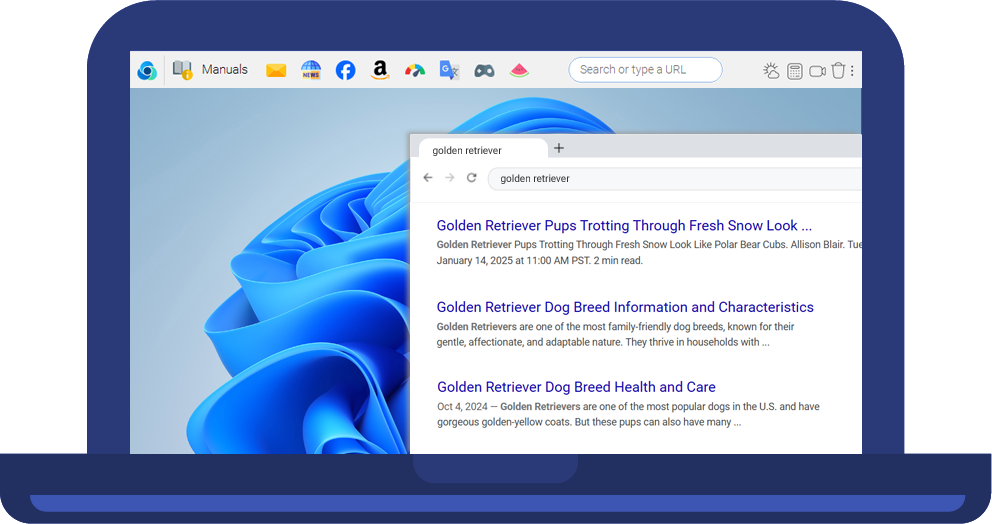This screenshot has height=524, width=992.
Task: Open the Amazon shortcut icon
Action: 379,70
